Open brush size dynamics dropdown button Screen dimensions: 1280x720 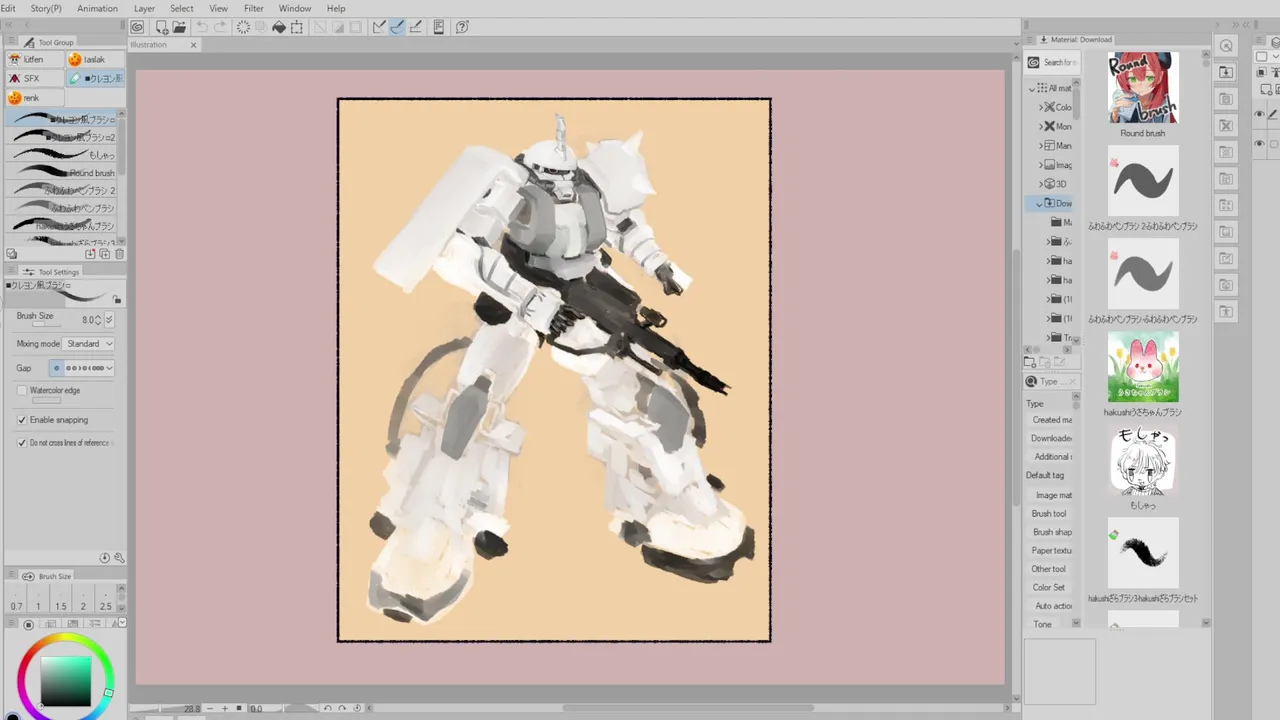[x=109, y=319]
